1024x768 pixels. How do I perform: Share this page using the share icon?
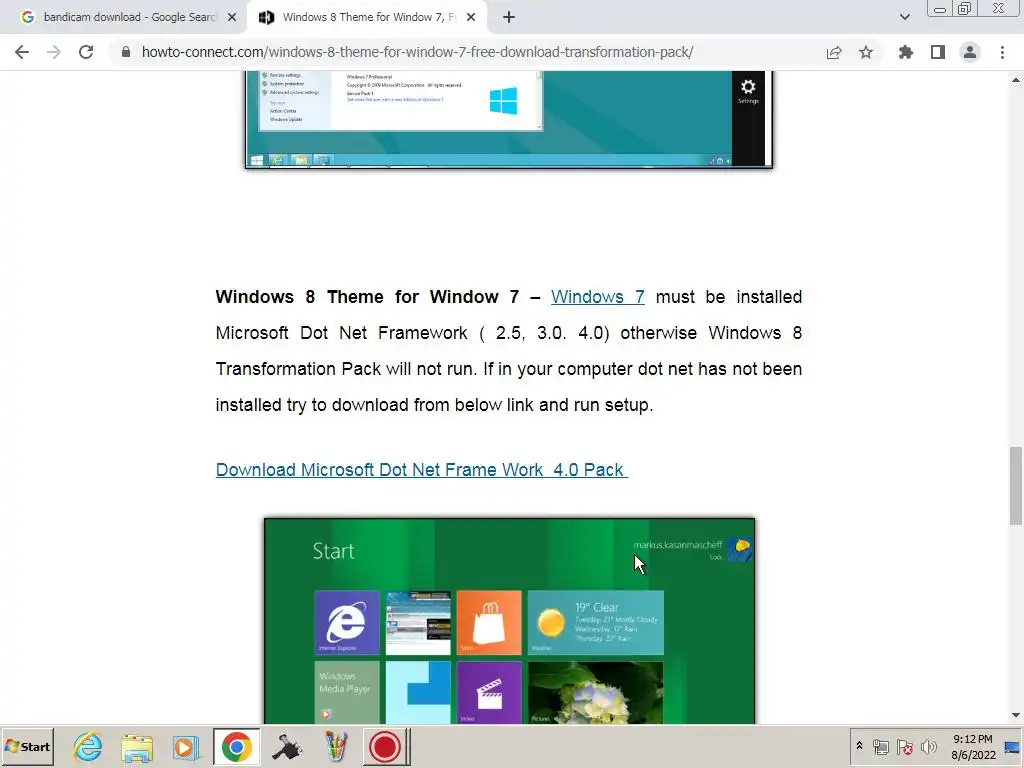833,52
